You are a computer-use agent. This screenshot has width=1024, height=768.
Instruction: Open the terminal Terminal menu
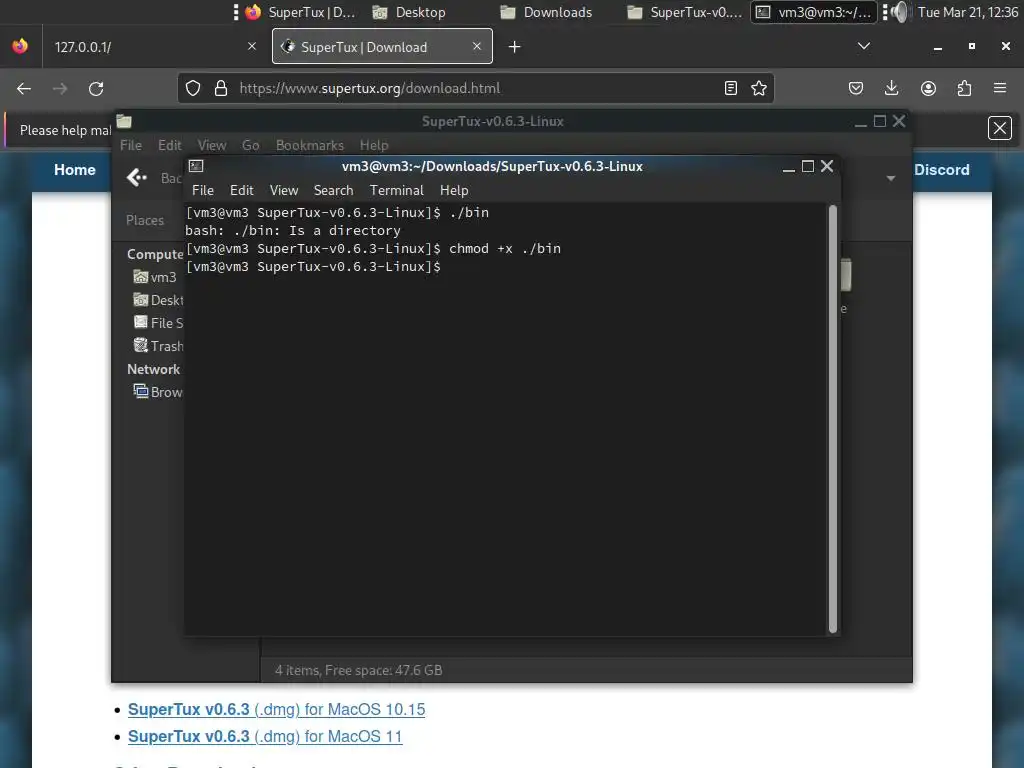point(396,190)
